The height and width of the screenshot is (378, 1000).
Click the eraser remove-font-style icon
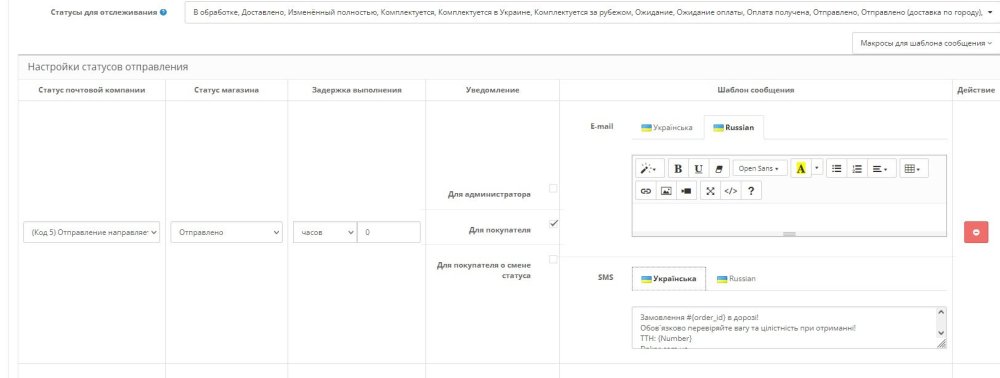click(x=719, y=169)
